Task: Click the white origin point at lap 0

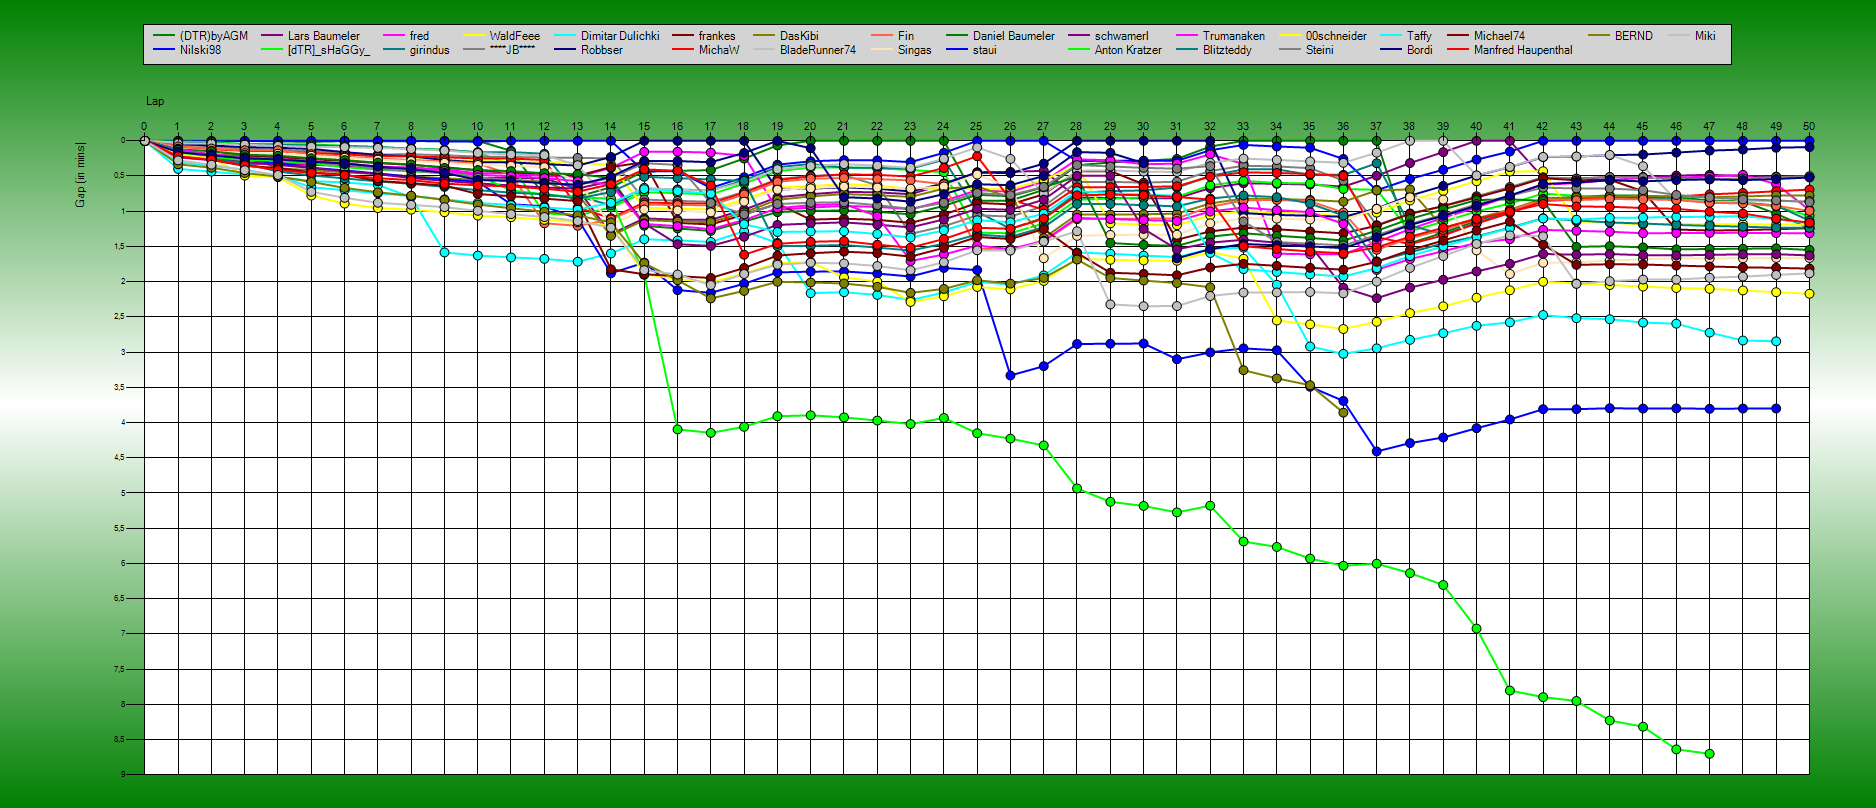Action: [144, 141]
